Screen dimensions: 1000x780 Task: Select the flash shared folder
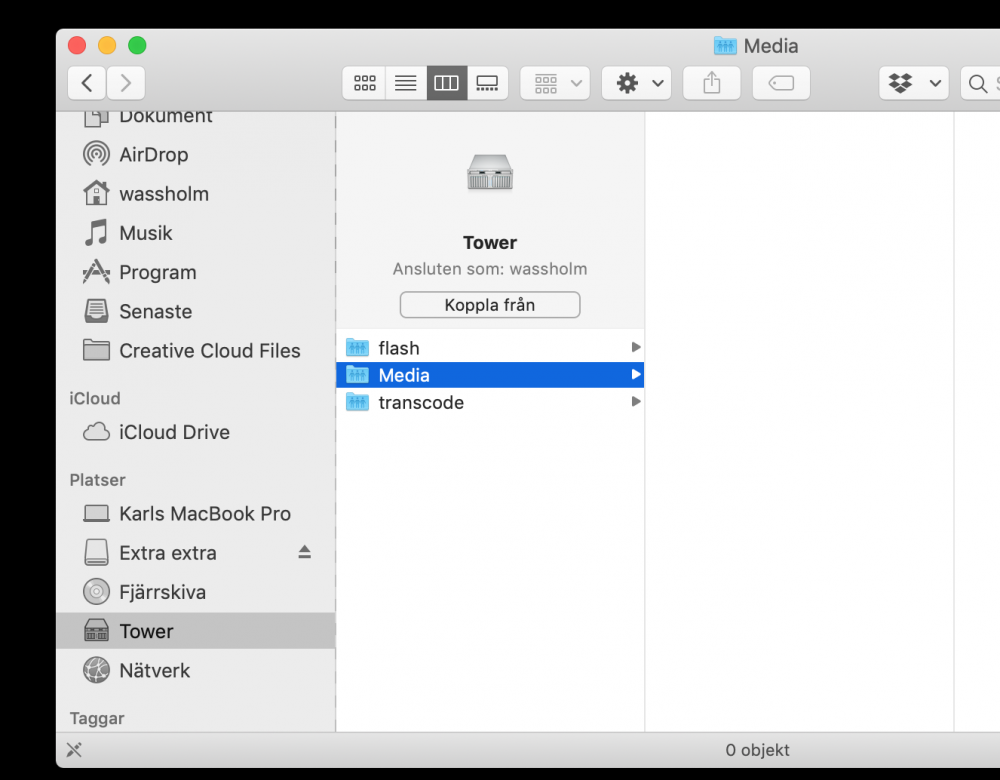[490, 348]
